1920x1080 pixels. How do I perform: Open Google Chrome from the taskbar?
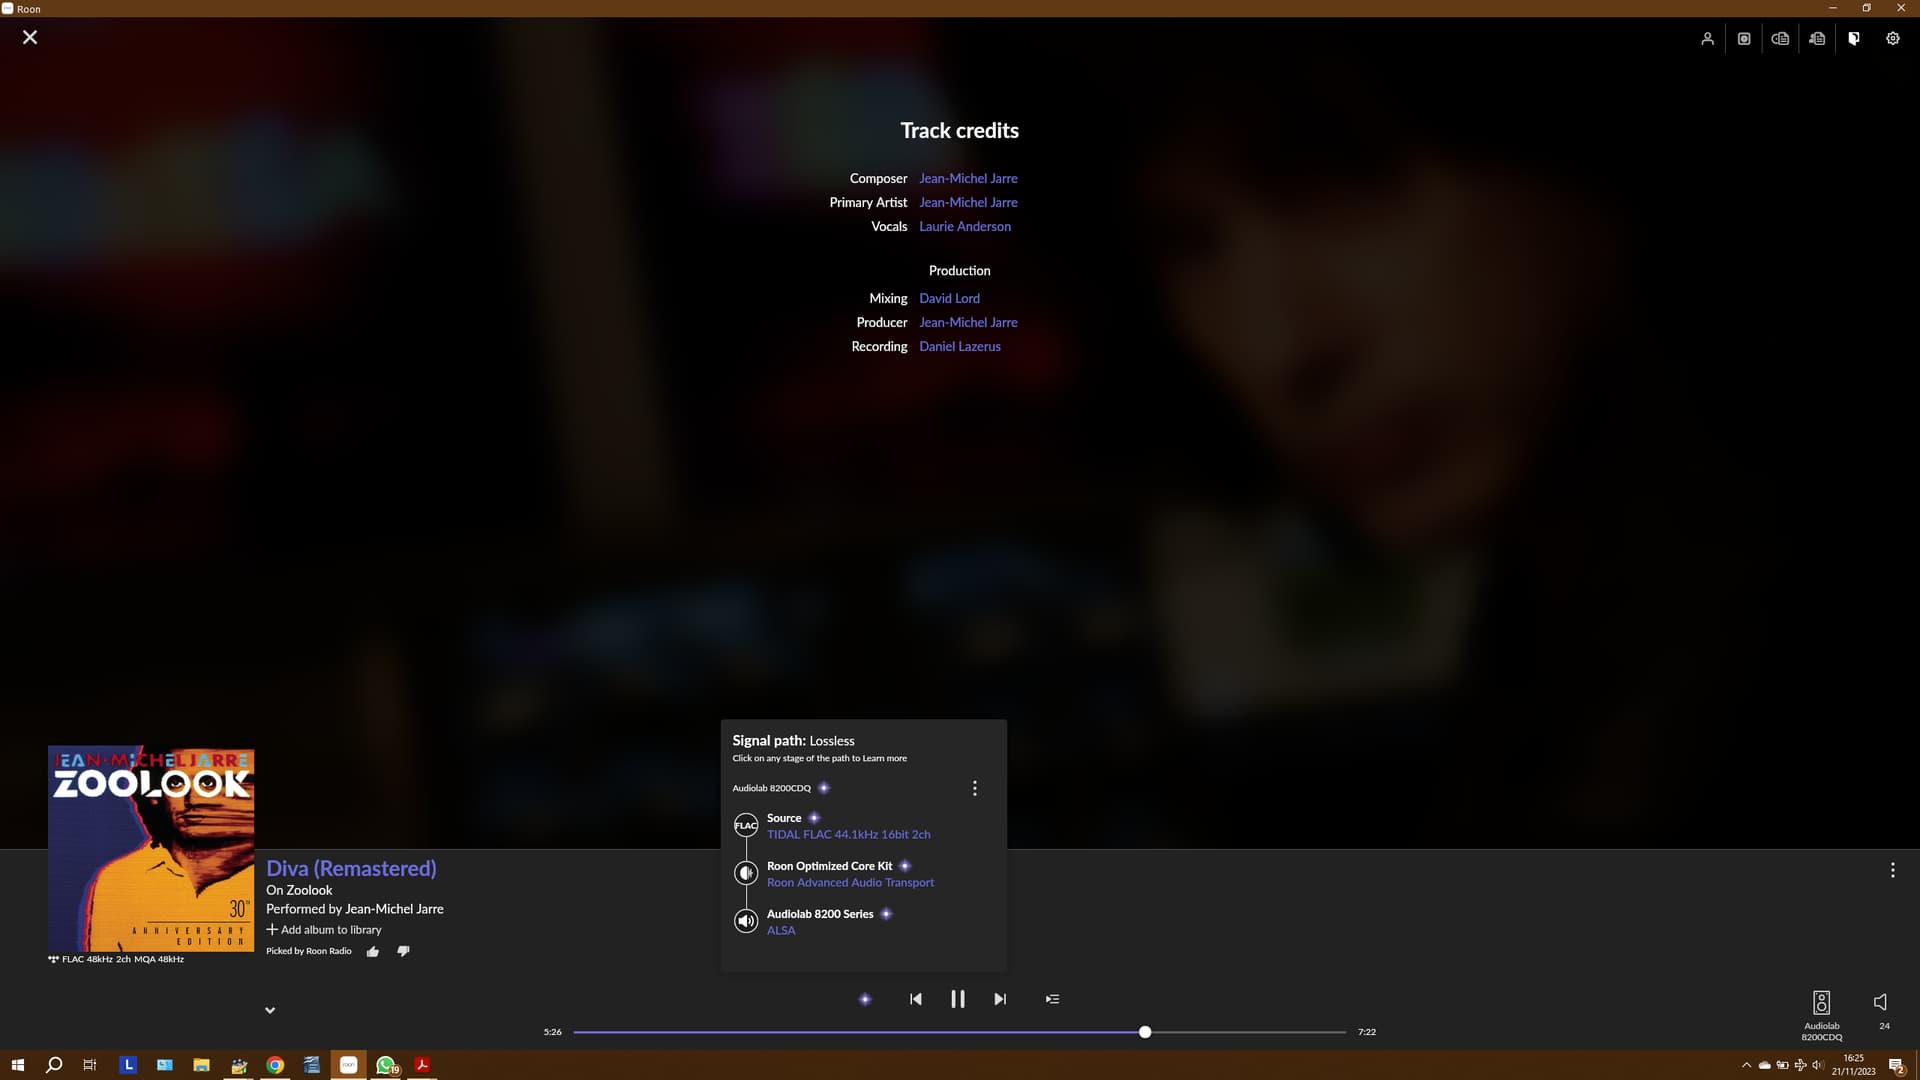(275, 1065)
